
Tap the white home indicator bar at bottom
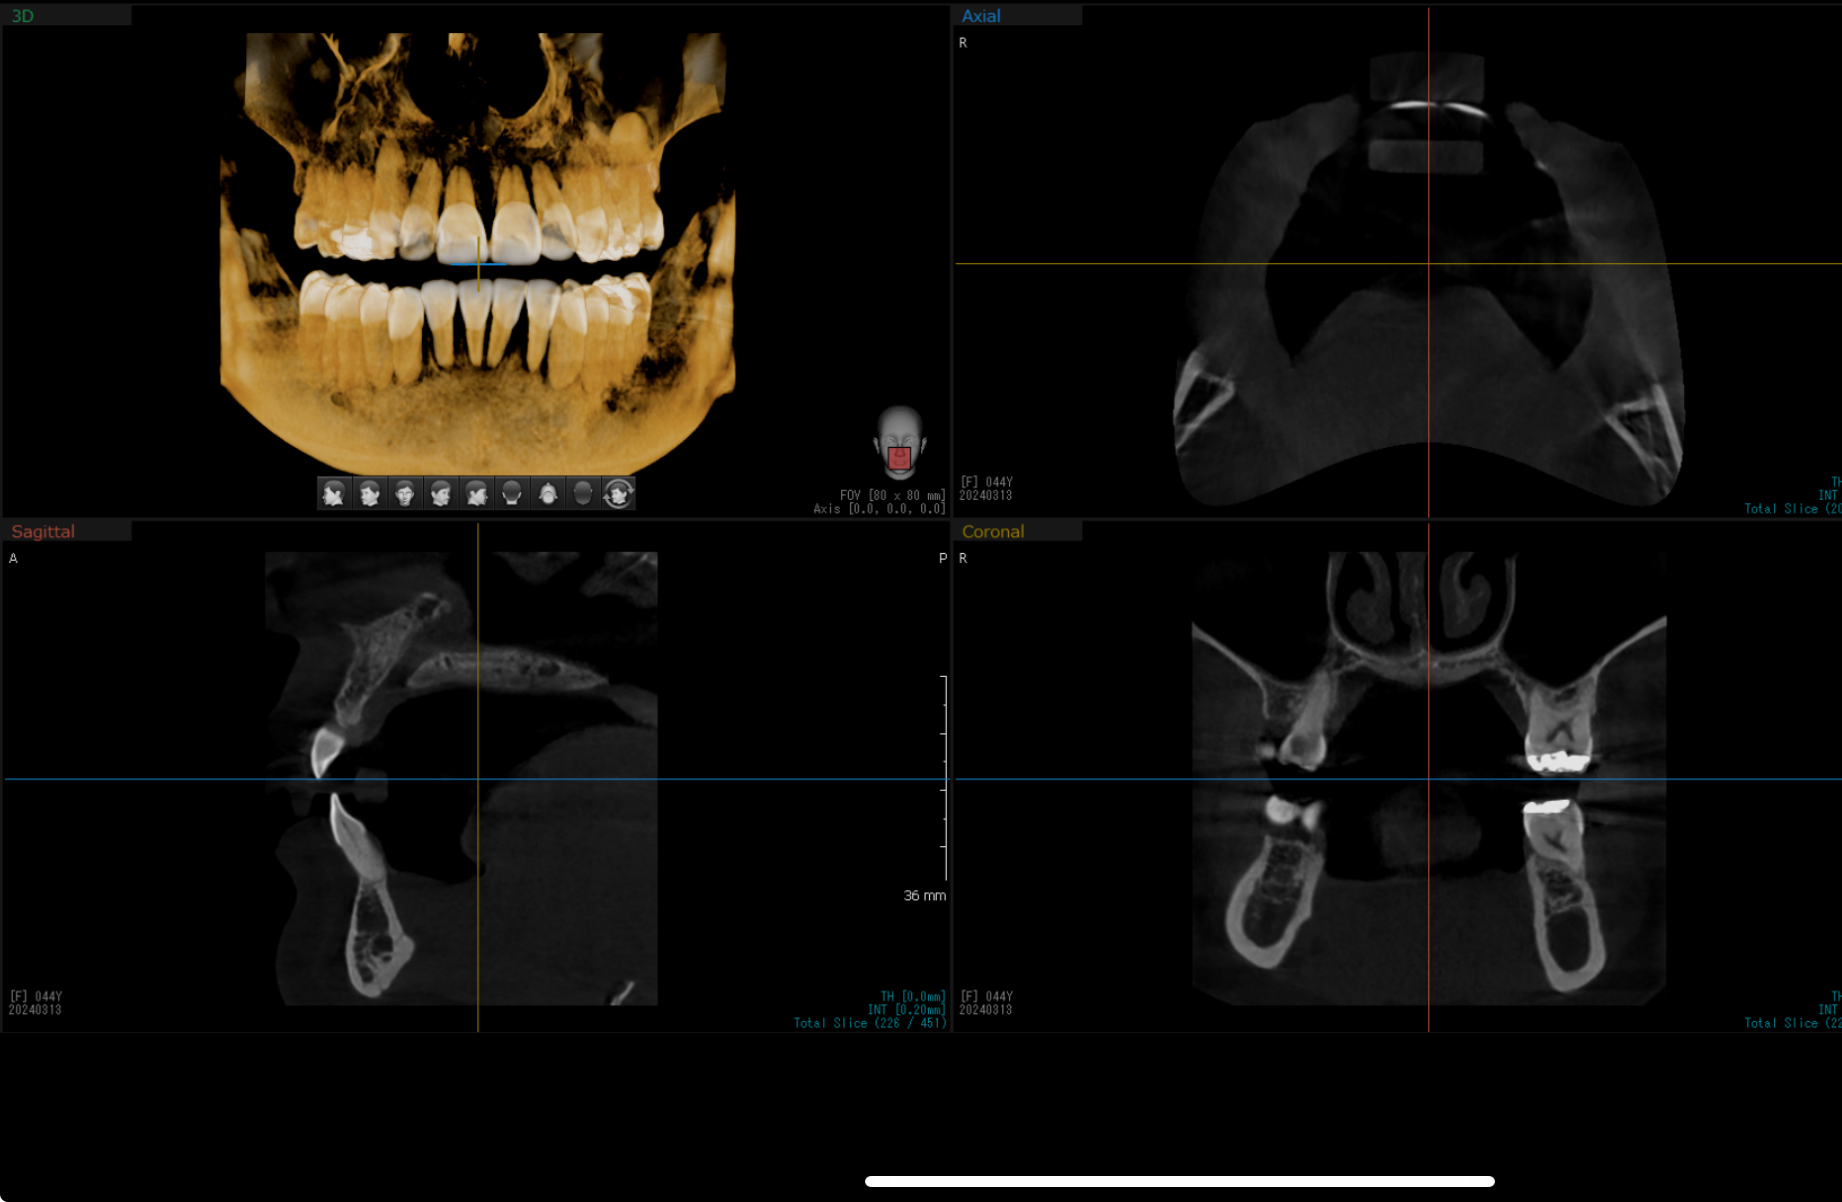(x=1180, y=1181)
